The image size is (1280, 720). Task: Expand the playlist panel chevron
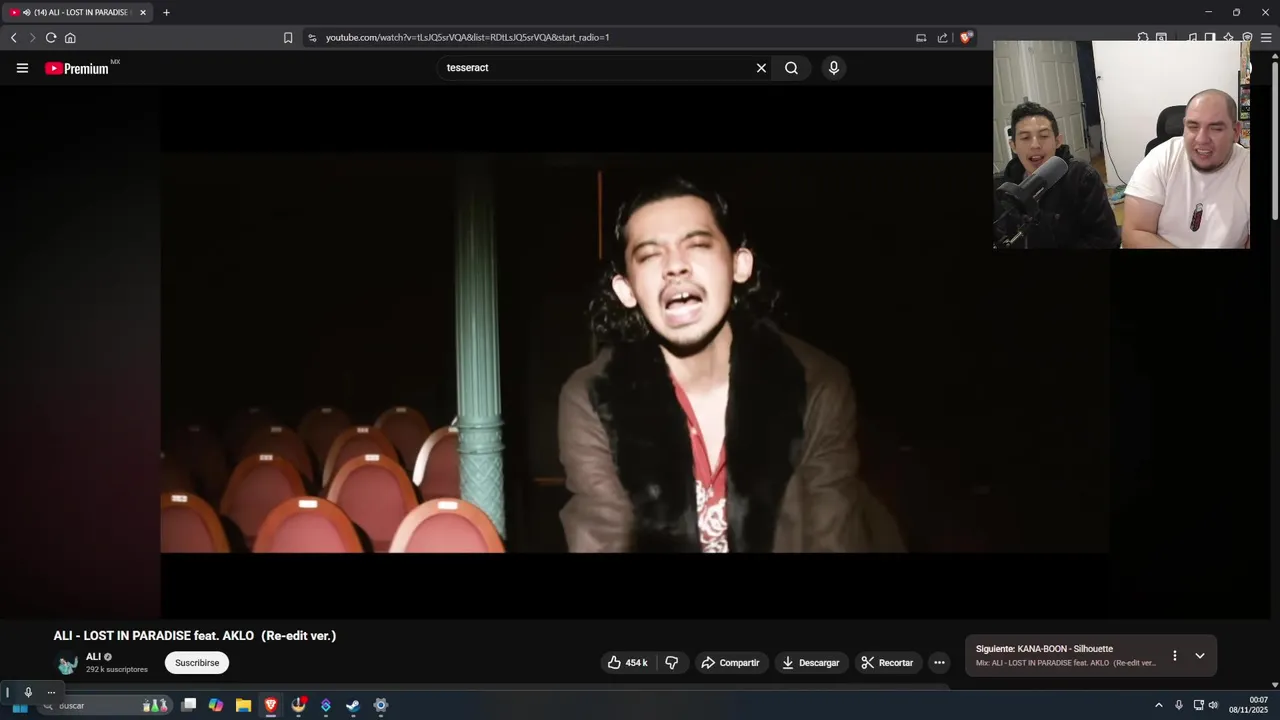(x=1200, y=656)
